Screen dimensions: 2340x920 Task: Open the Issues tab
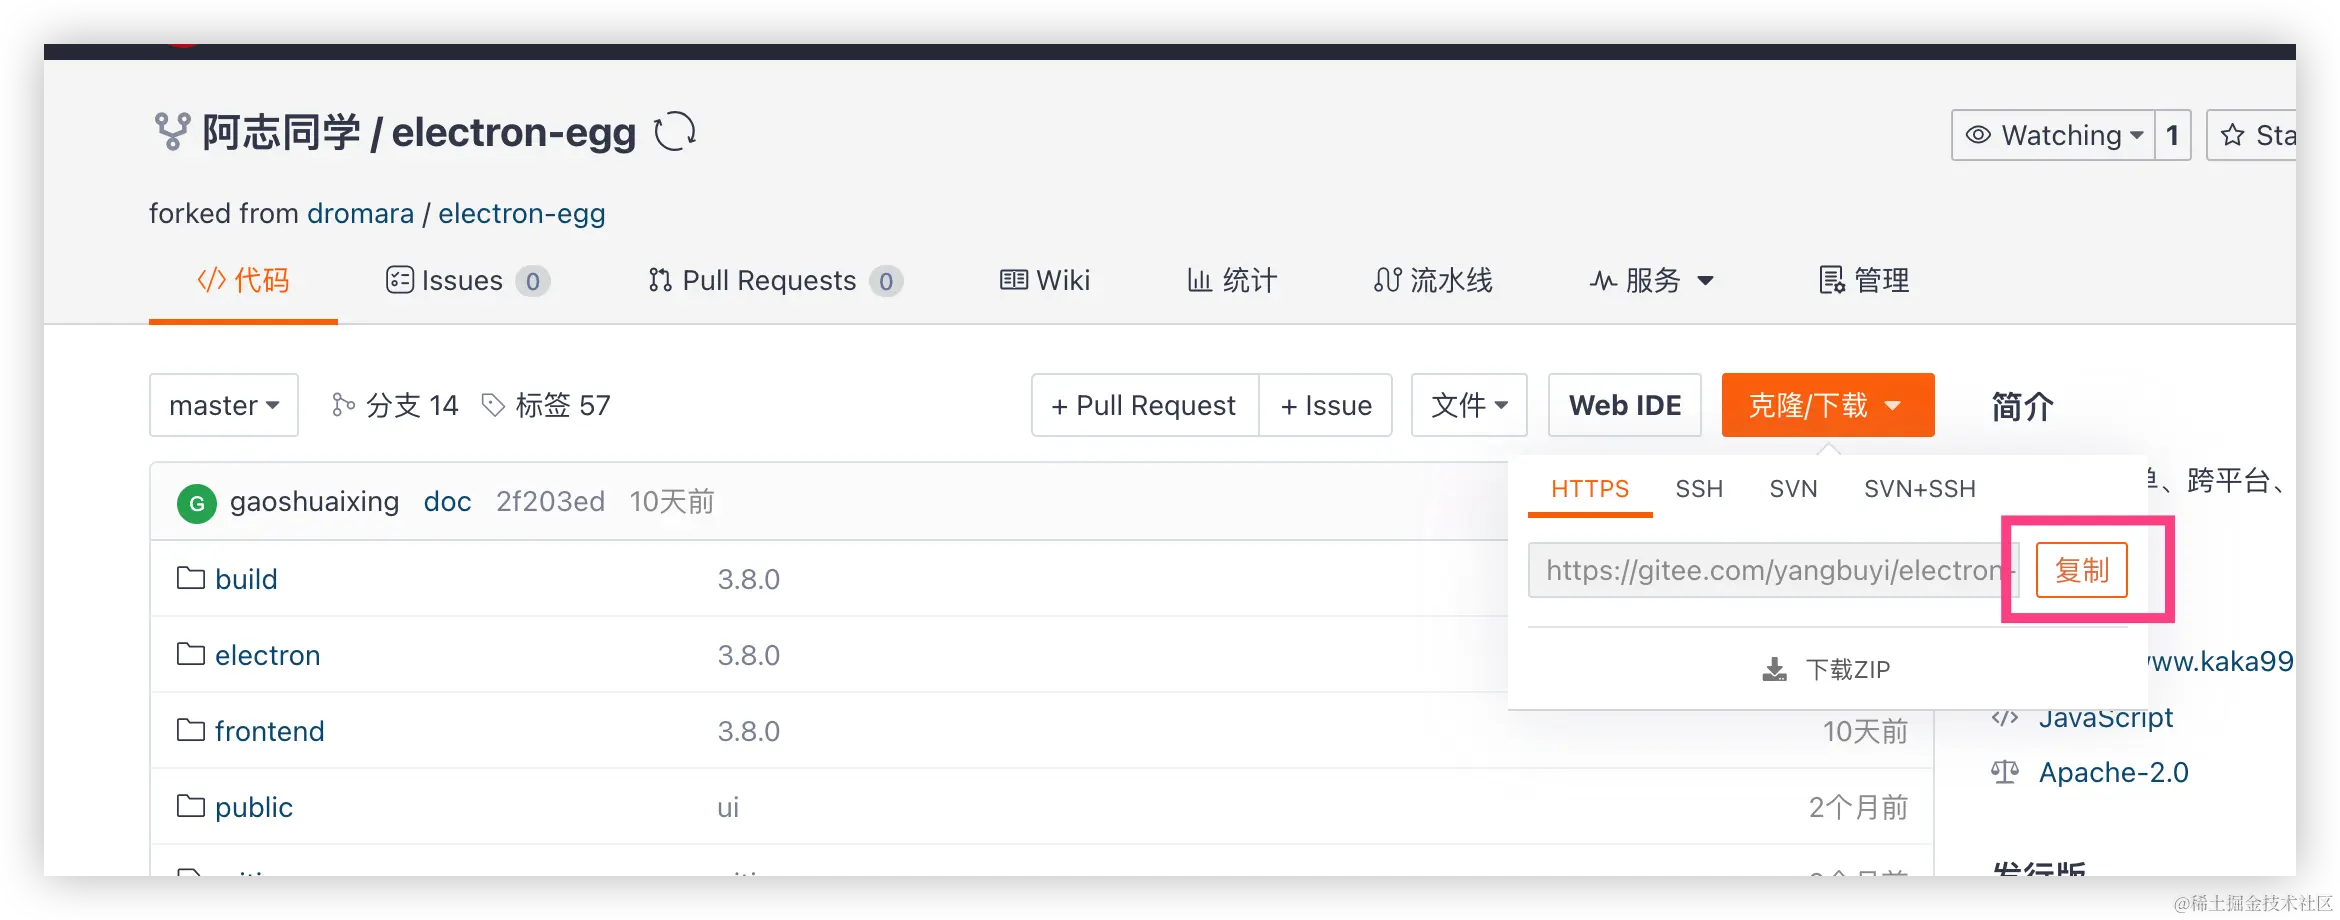click(467, 281)
